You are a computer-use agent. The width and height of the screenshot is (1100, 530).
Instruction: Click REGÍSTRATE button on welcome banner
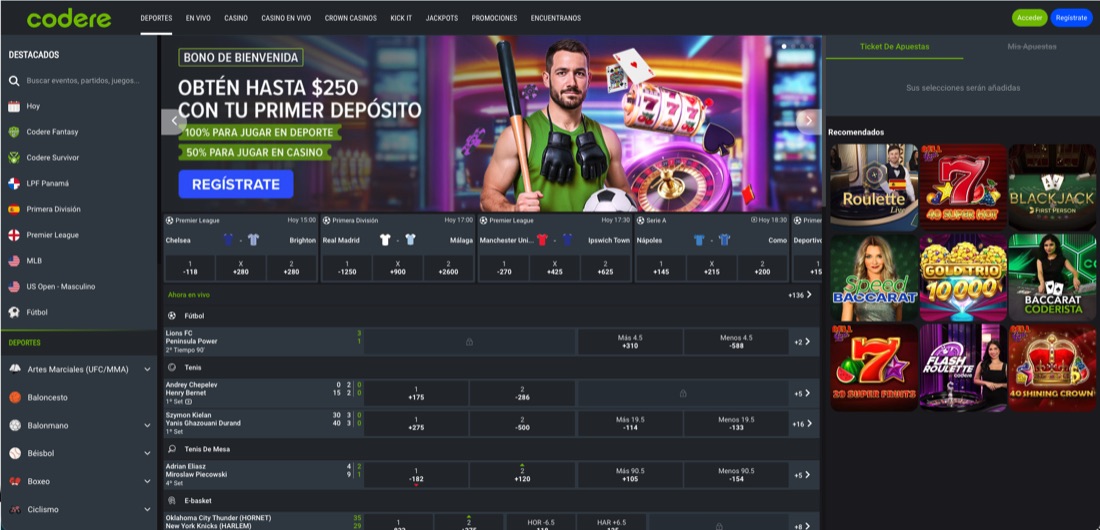(x=236, y=185)
